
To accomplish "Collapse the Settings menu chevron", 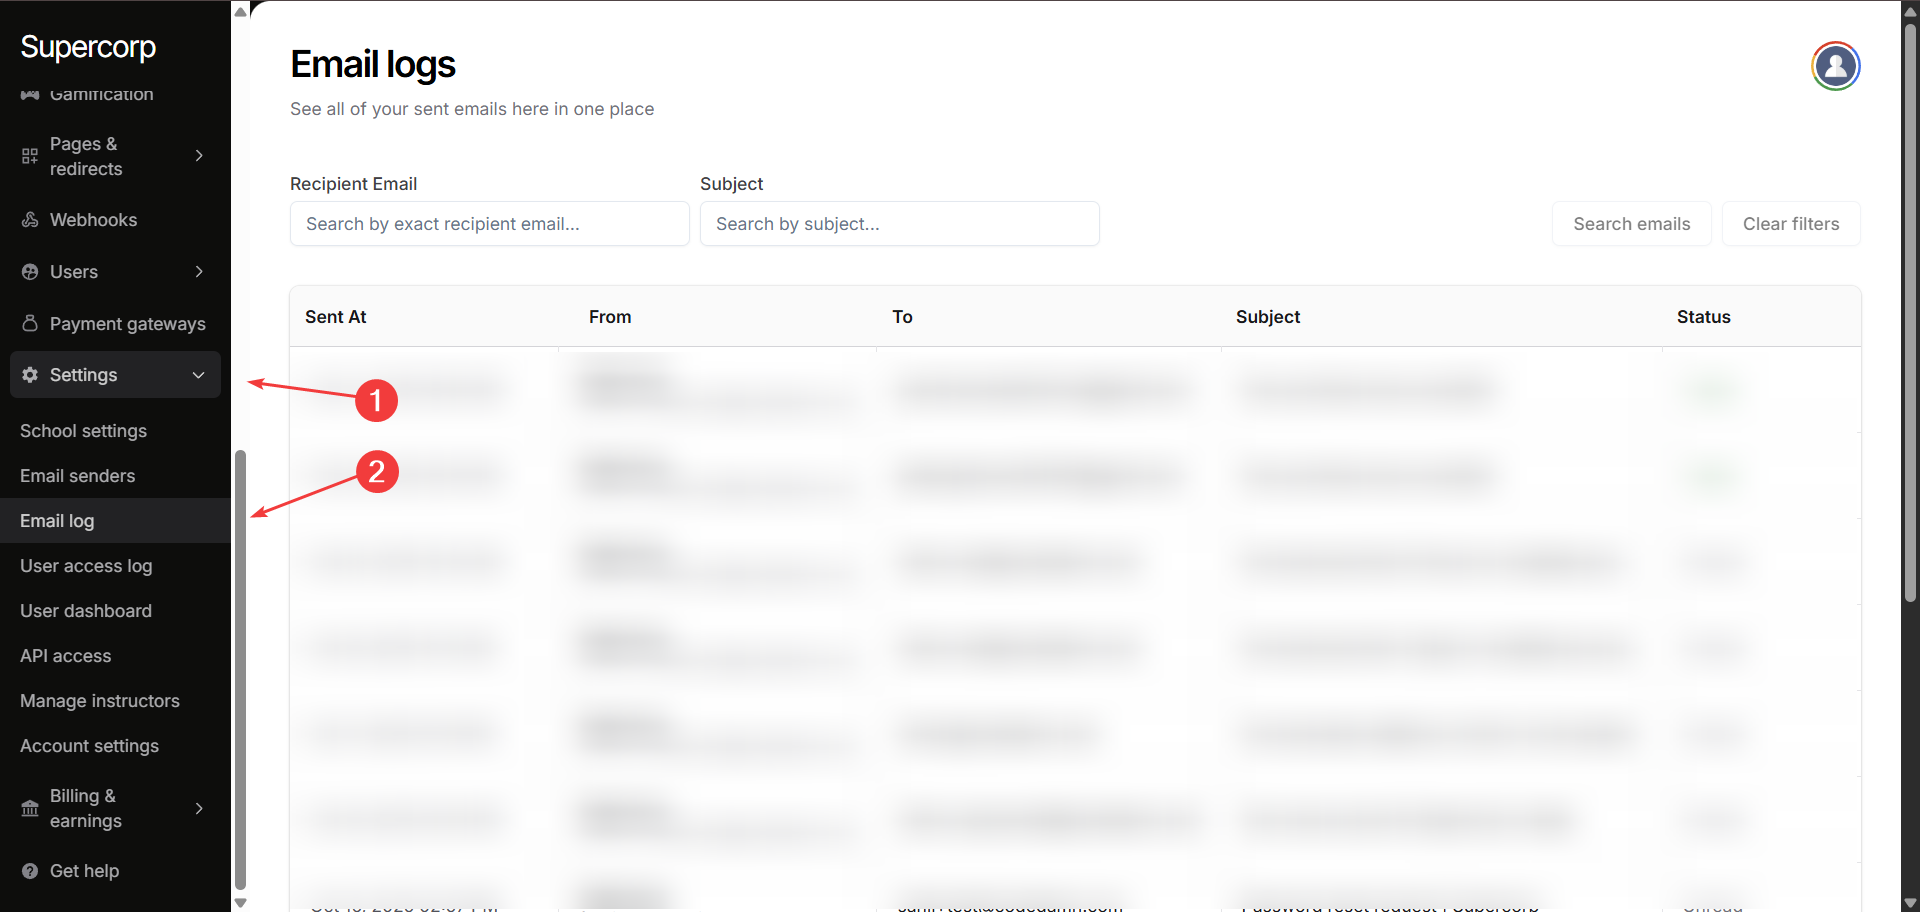I will tap(199, 375).
